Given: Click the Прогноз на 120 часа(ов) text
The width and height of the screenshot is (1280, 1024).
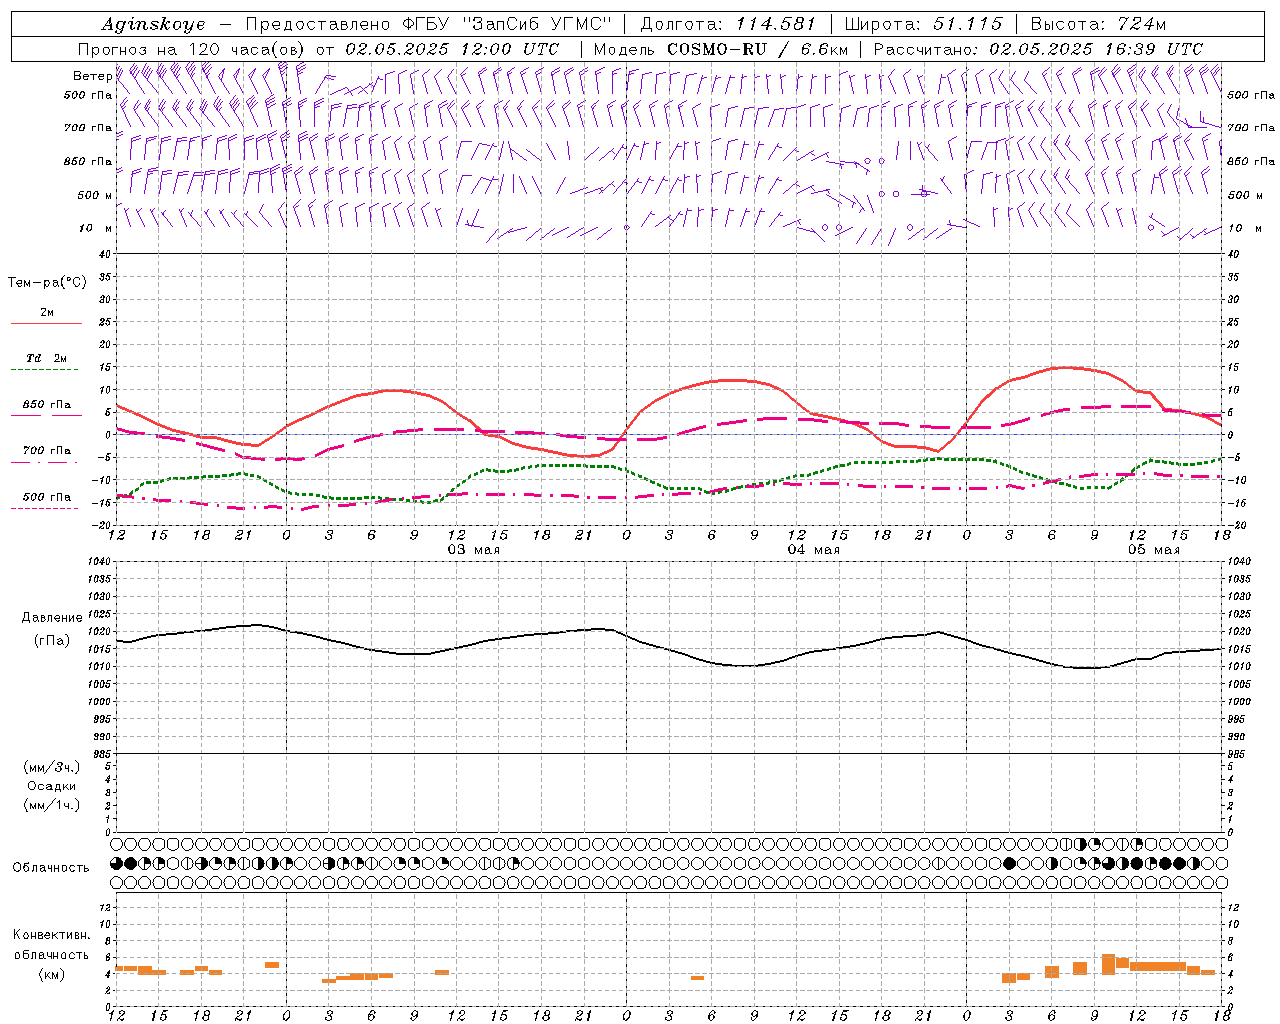Looking at the screenshot, I should (x=192, y=49).
